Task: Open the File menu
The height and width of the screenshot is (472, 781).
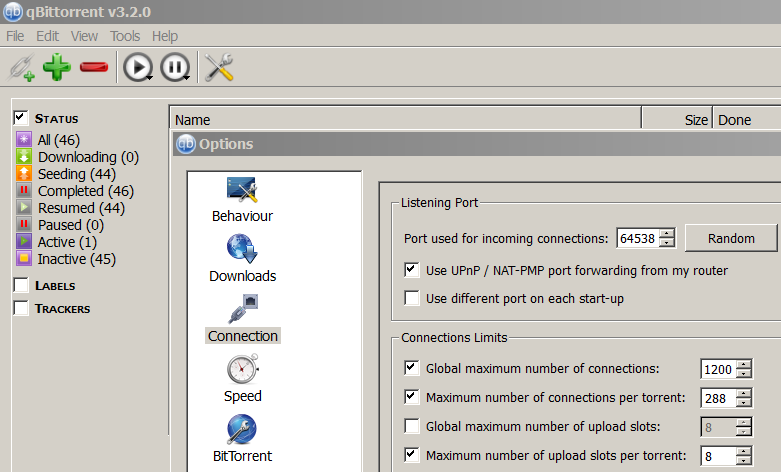Action: pyautogui.click(x=15, y=36)
